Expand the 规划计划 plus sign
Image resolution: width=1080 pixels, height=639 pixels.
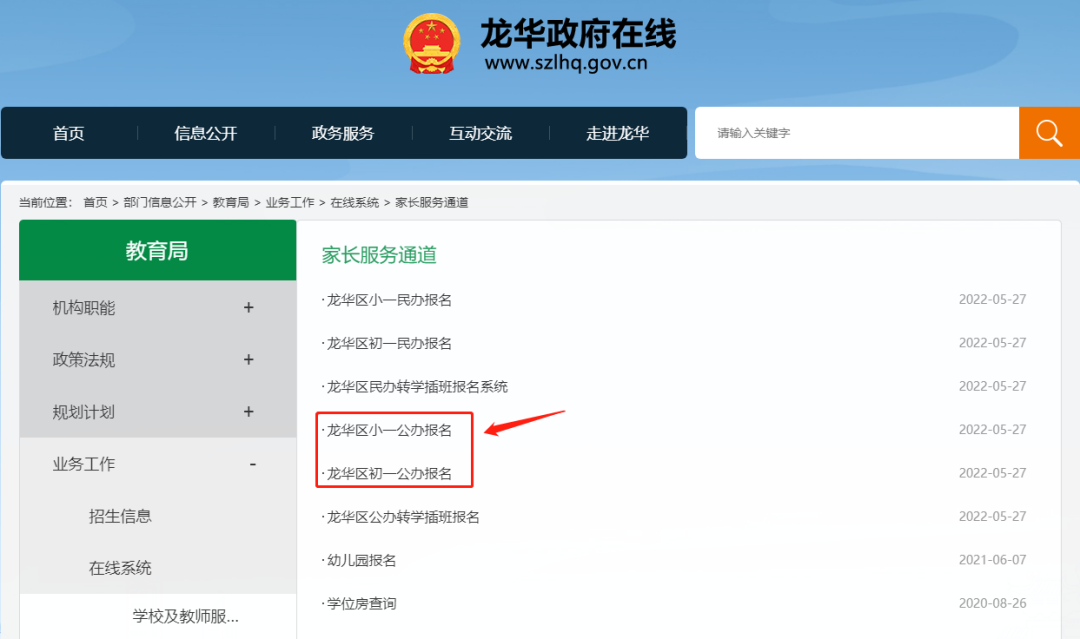pyautogui.click(x=249, y=412)
